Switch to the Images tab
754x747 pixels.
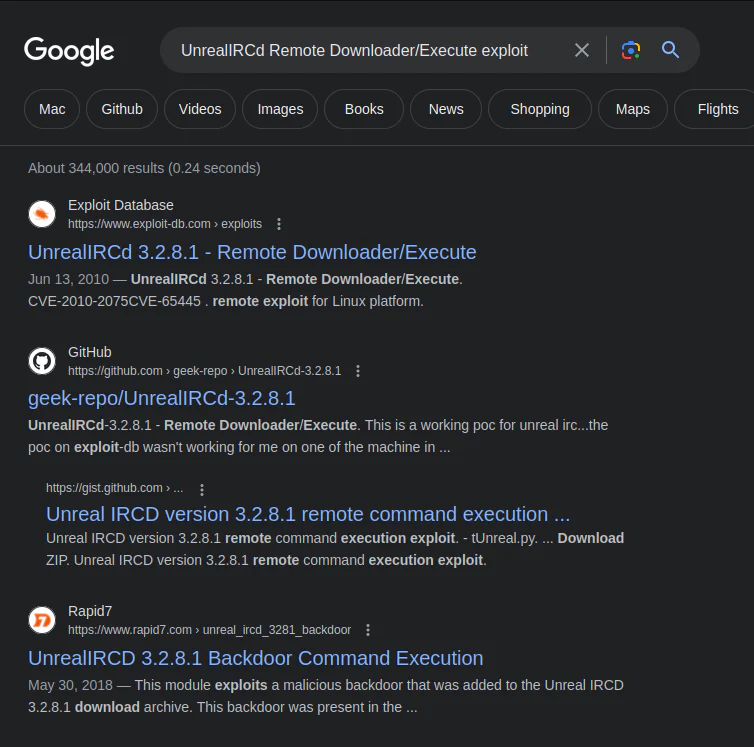[280, 109]
